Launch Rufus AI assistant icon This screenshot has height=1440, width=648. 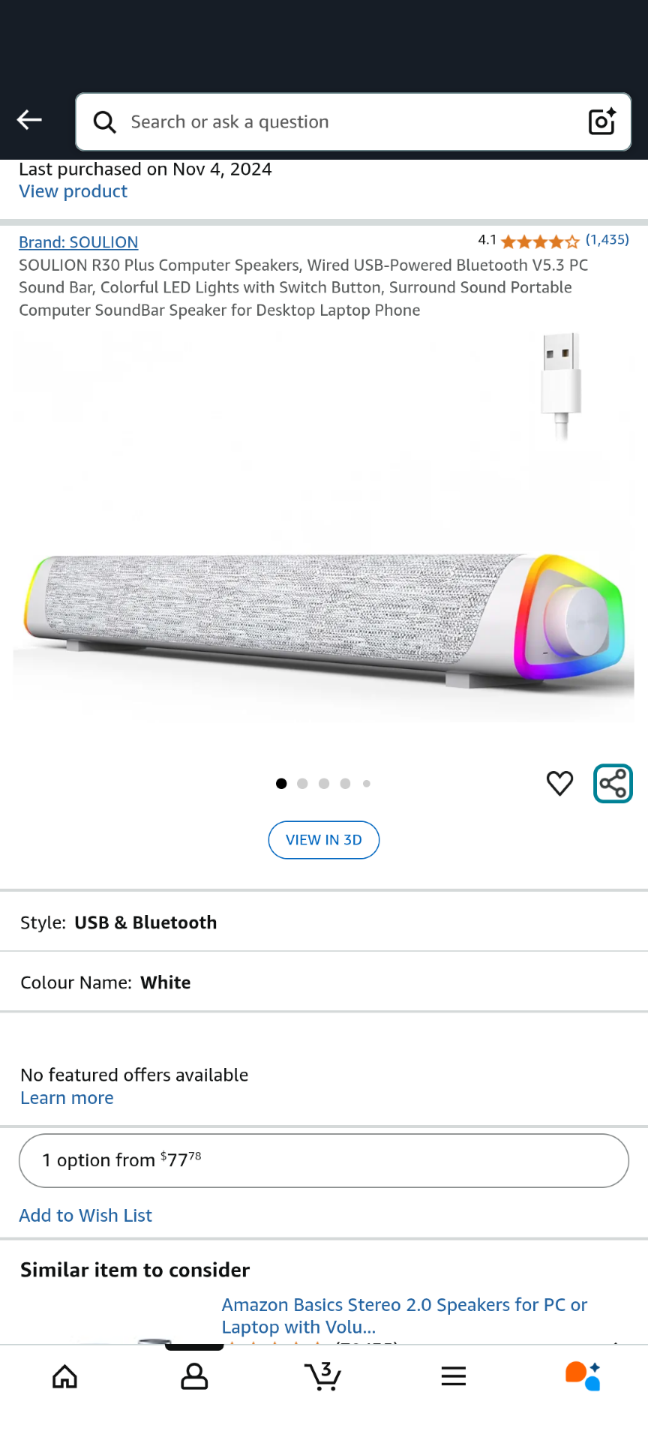click(583, 1377)
